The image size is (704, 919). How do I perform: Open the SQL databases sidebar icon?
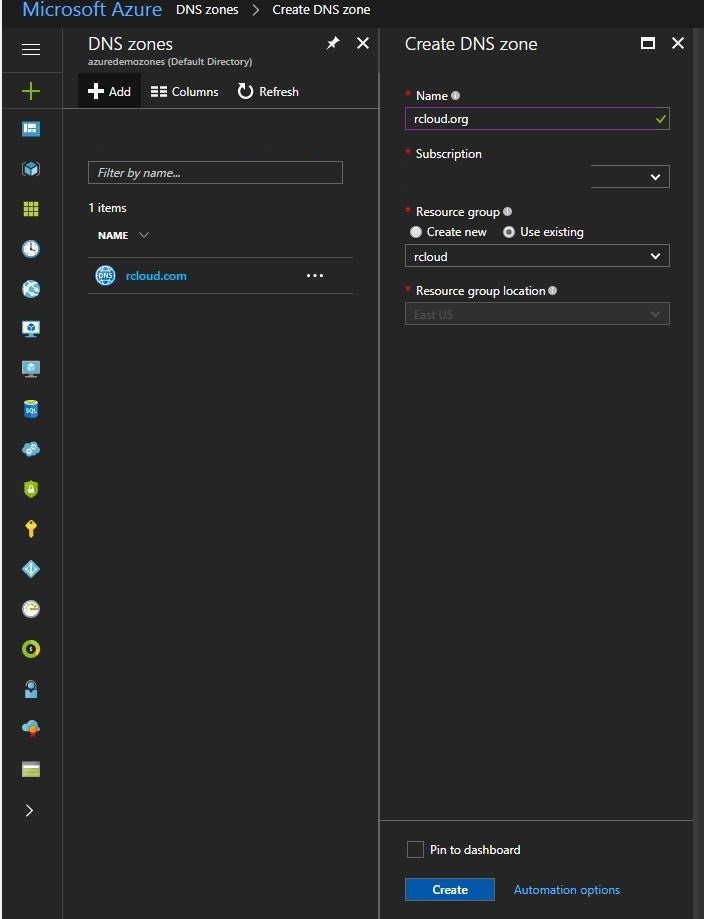tap(30, 409)
